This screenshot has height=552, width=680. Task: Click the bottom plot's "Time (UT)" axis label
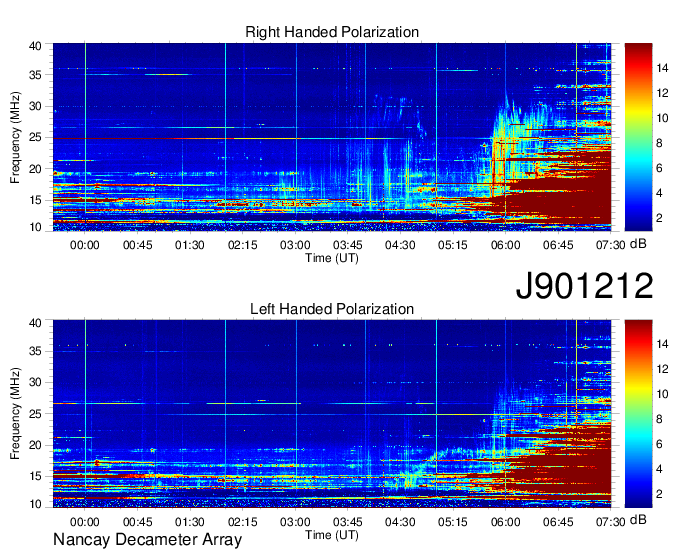tap(332, 535)
